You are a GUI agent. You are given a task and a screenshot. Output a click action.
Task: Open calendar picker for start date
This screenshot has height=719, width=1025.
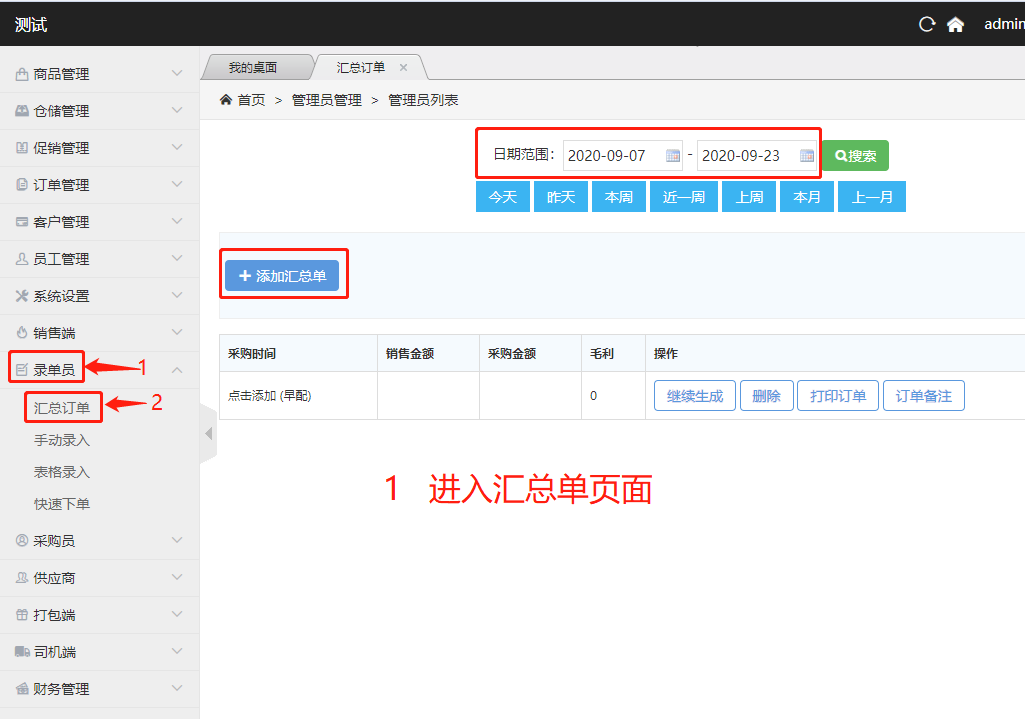click(673, 156)
